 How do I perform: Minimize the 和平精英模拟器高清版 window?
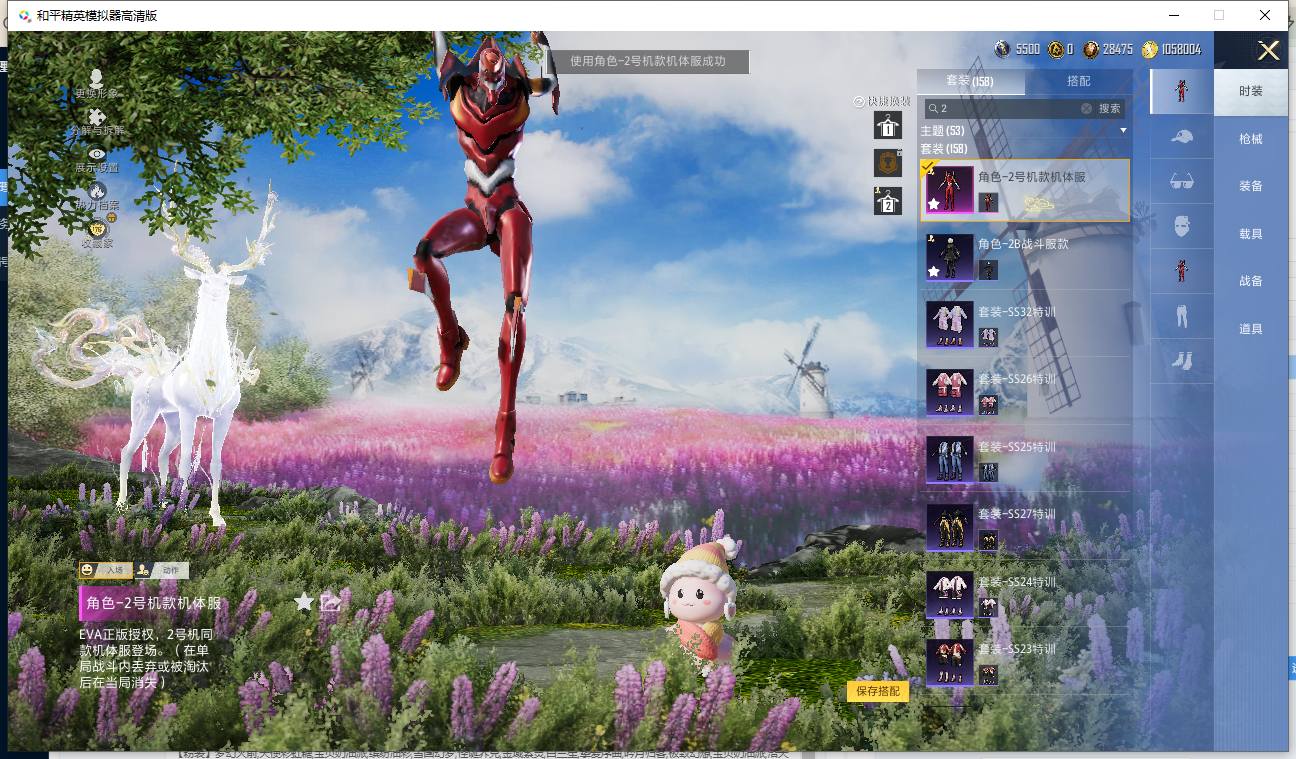[x=1172, y=15]
